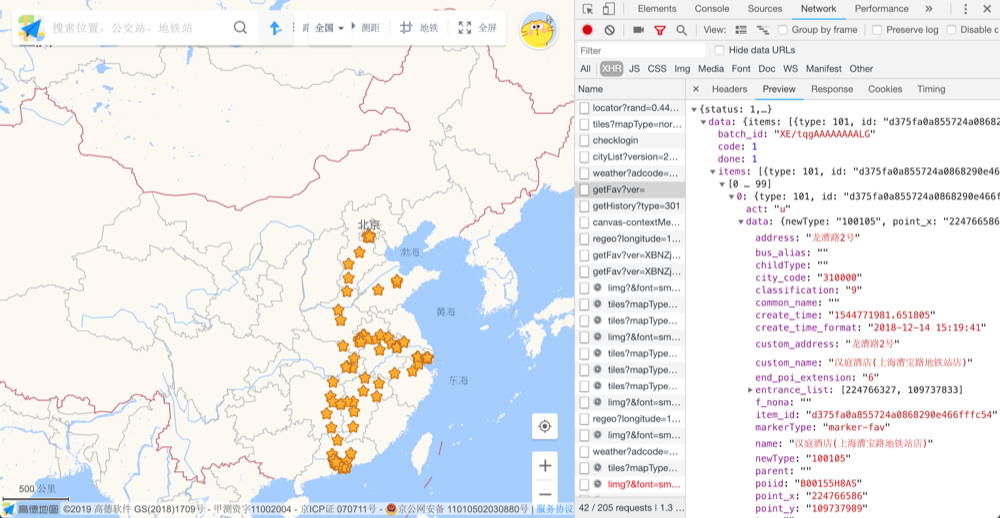Open the Sources tab

pos(765,9)
